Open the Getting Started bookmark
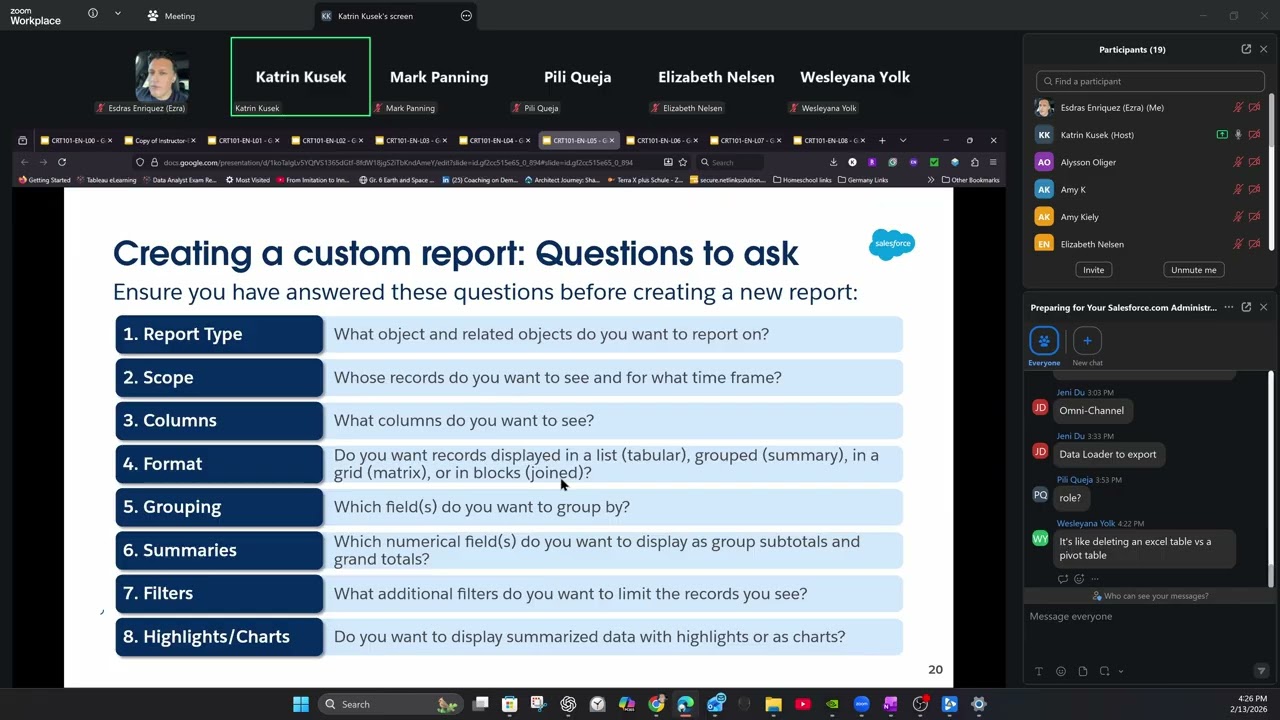This screenshot has height=720, width=1280. (45, 180)
